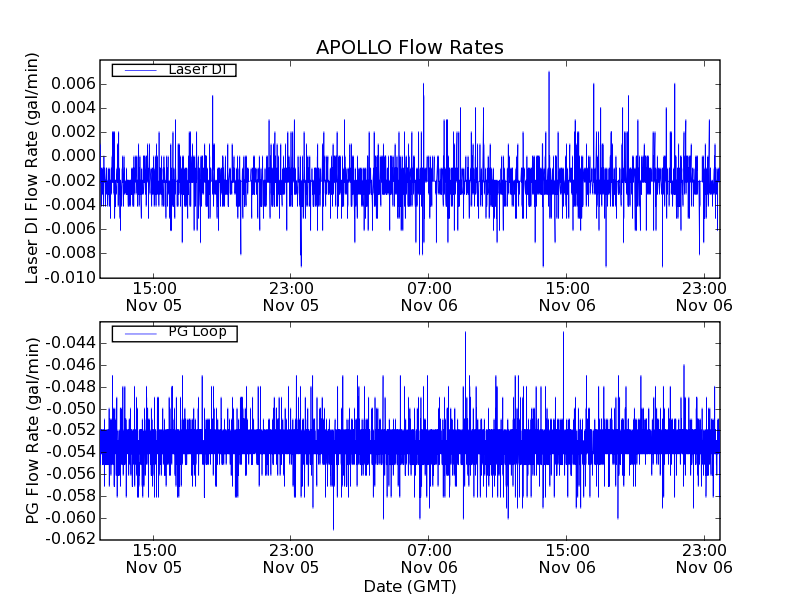Click bottom plot's '15:00 Nov 06' date label
The height and width of the screenshot is (600, 800).
pyautogui.click(x=567, y=559)
